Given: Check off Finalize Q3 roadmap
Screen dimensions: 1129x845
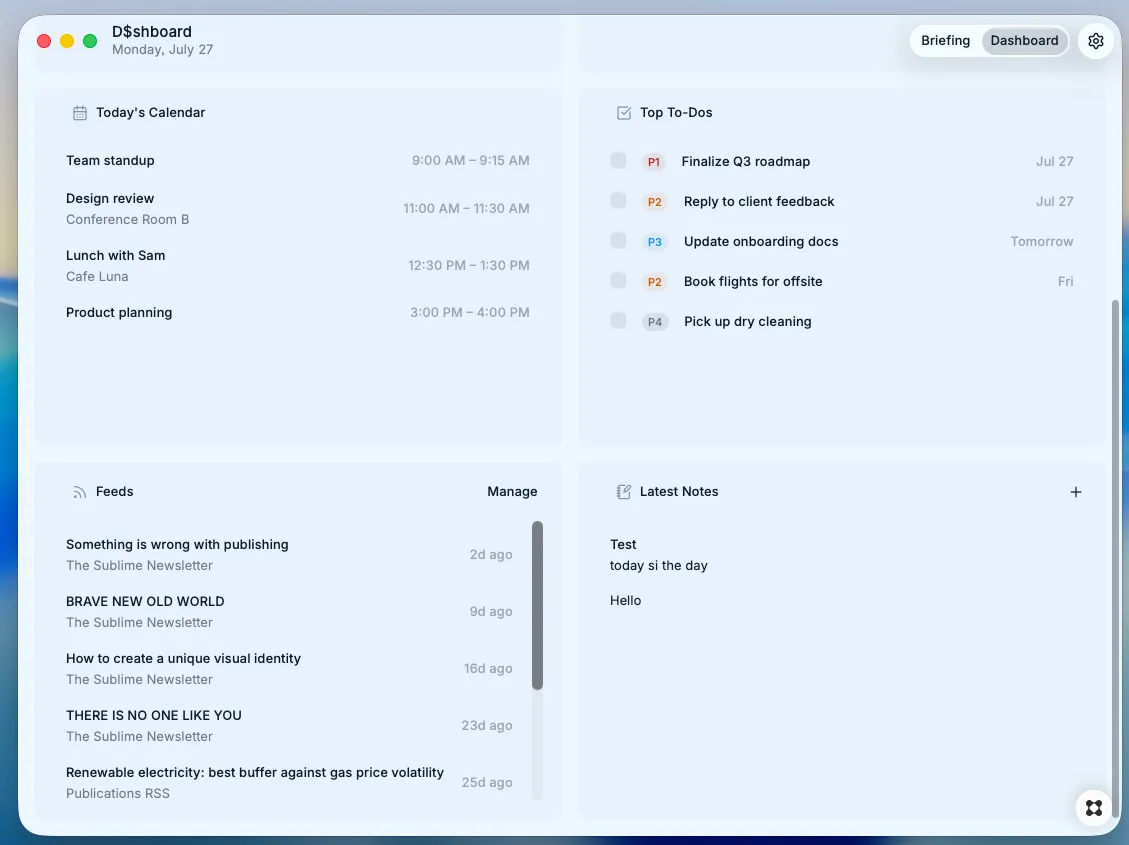Looking at the screenshot, I should [618, 161].
